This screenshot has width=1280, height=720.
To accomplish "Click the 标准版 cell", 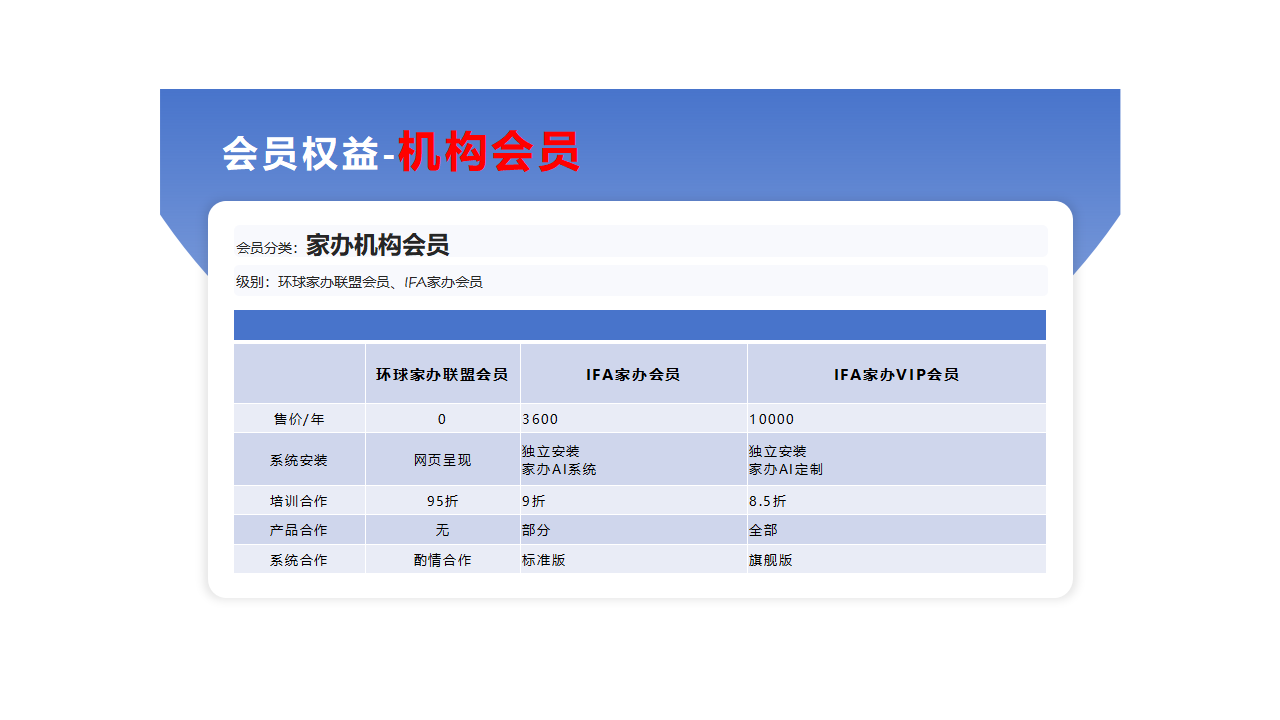I will (x=633, y=560).
